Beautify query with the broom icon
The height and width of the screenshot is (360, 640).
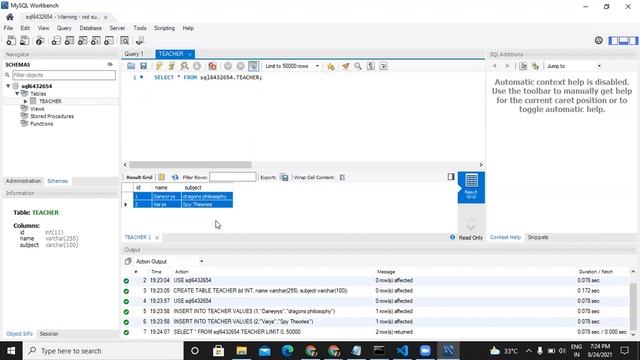345,66
